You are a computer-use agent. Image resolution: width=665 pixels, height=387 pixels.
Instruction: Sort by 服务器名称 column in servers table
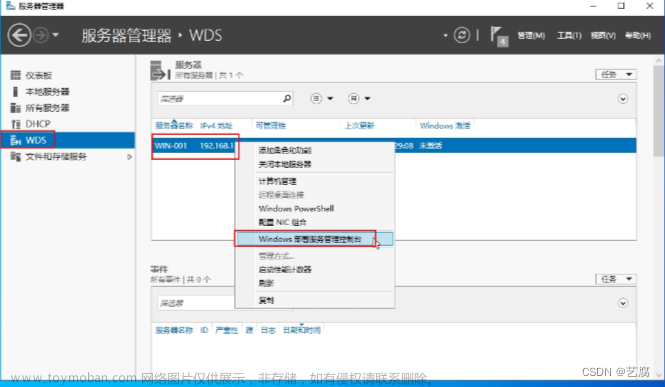(x=174, y=125)
